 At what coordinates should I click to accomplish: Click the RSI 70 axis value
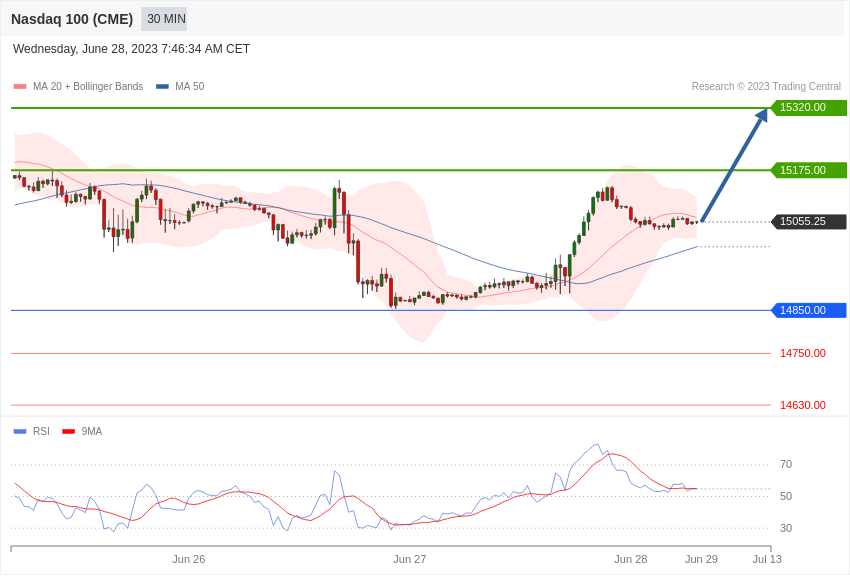pyautogui.click(x=786, y=464)
